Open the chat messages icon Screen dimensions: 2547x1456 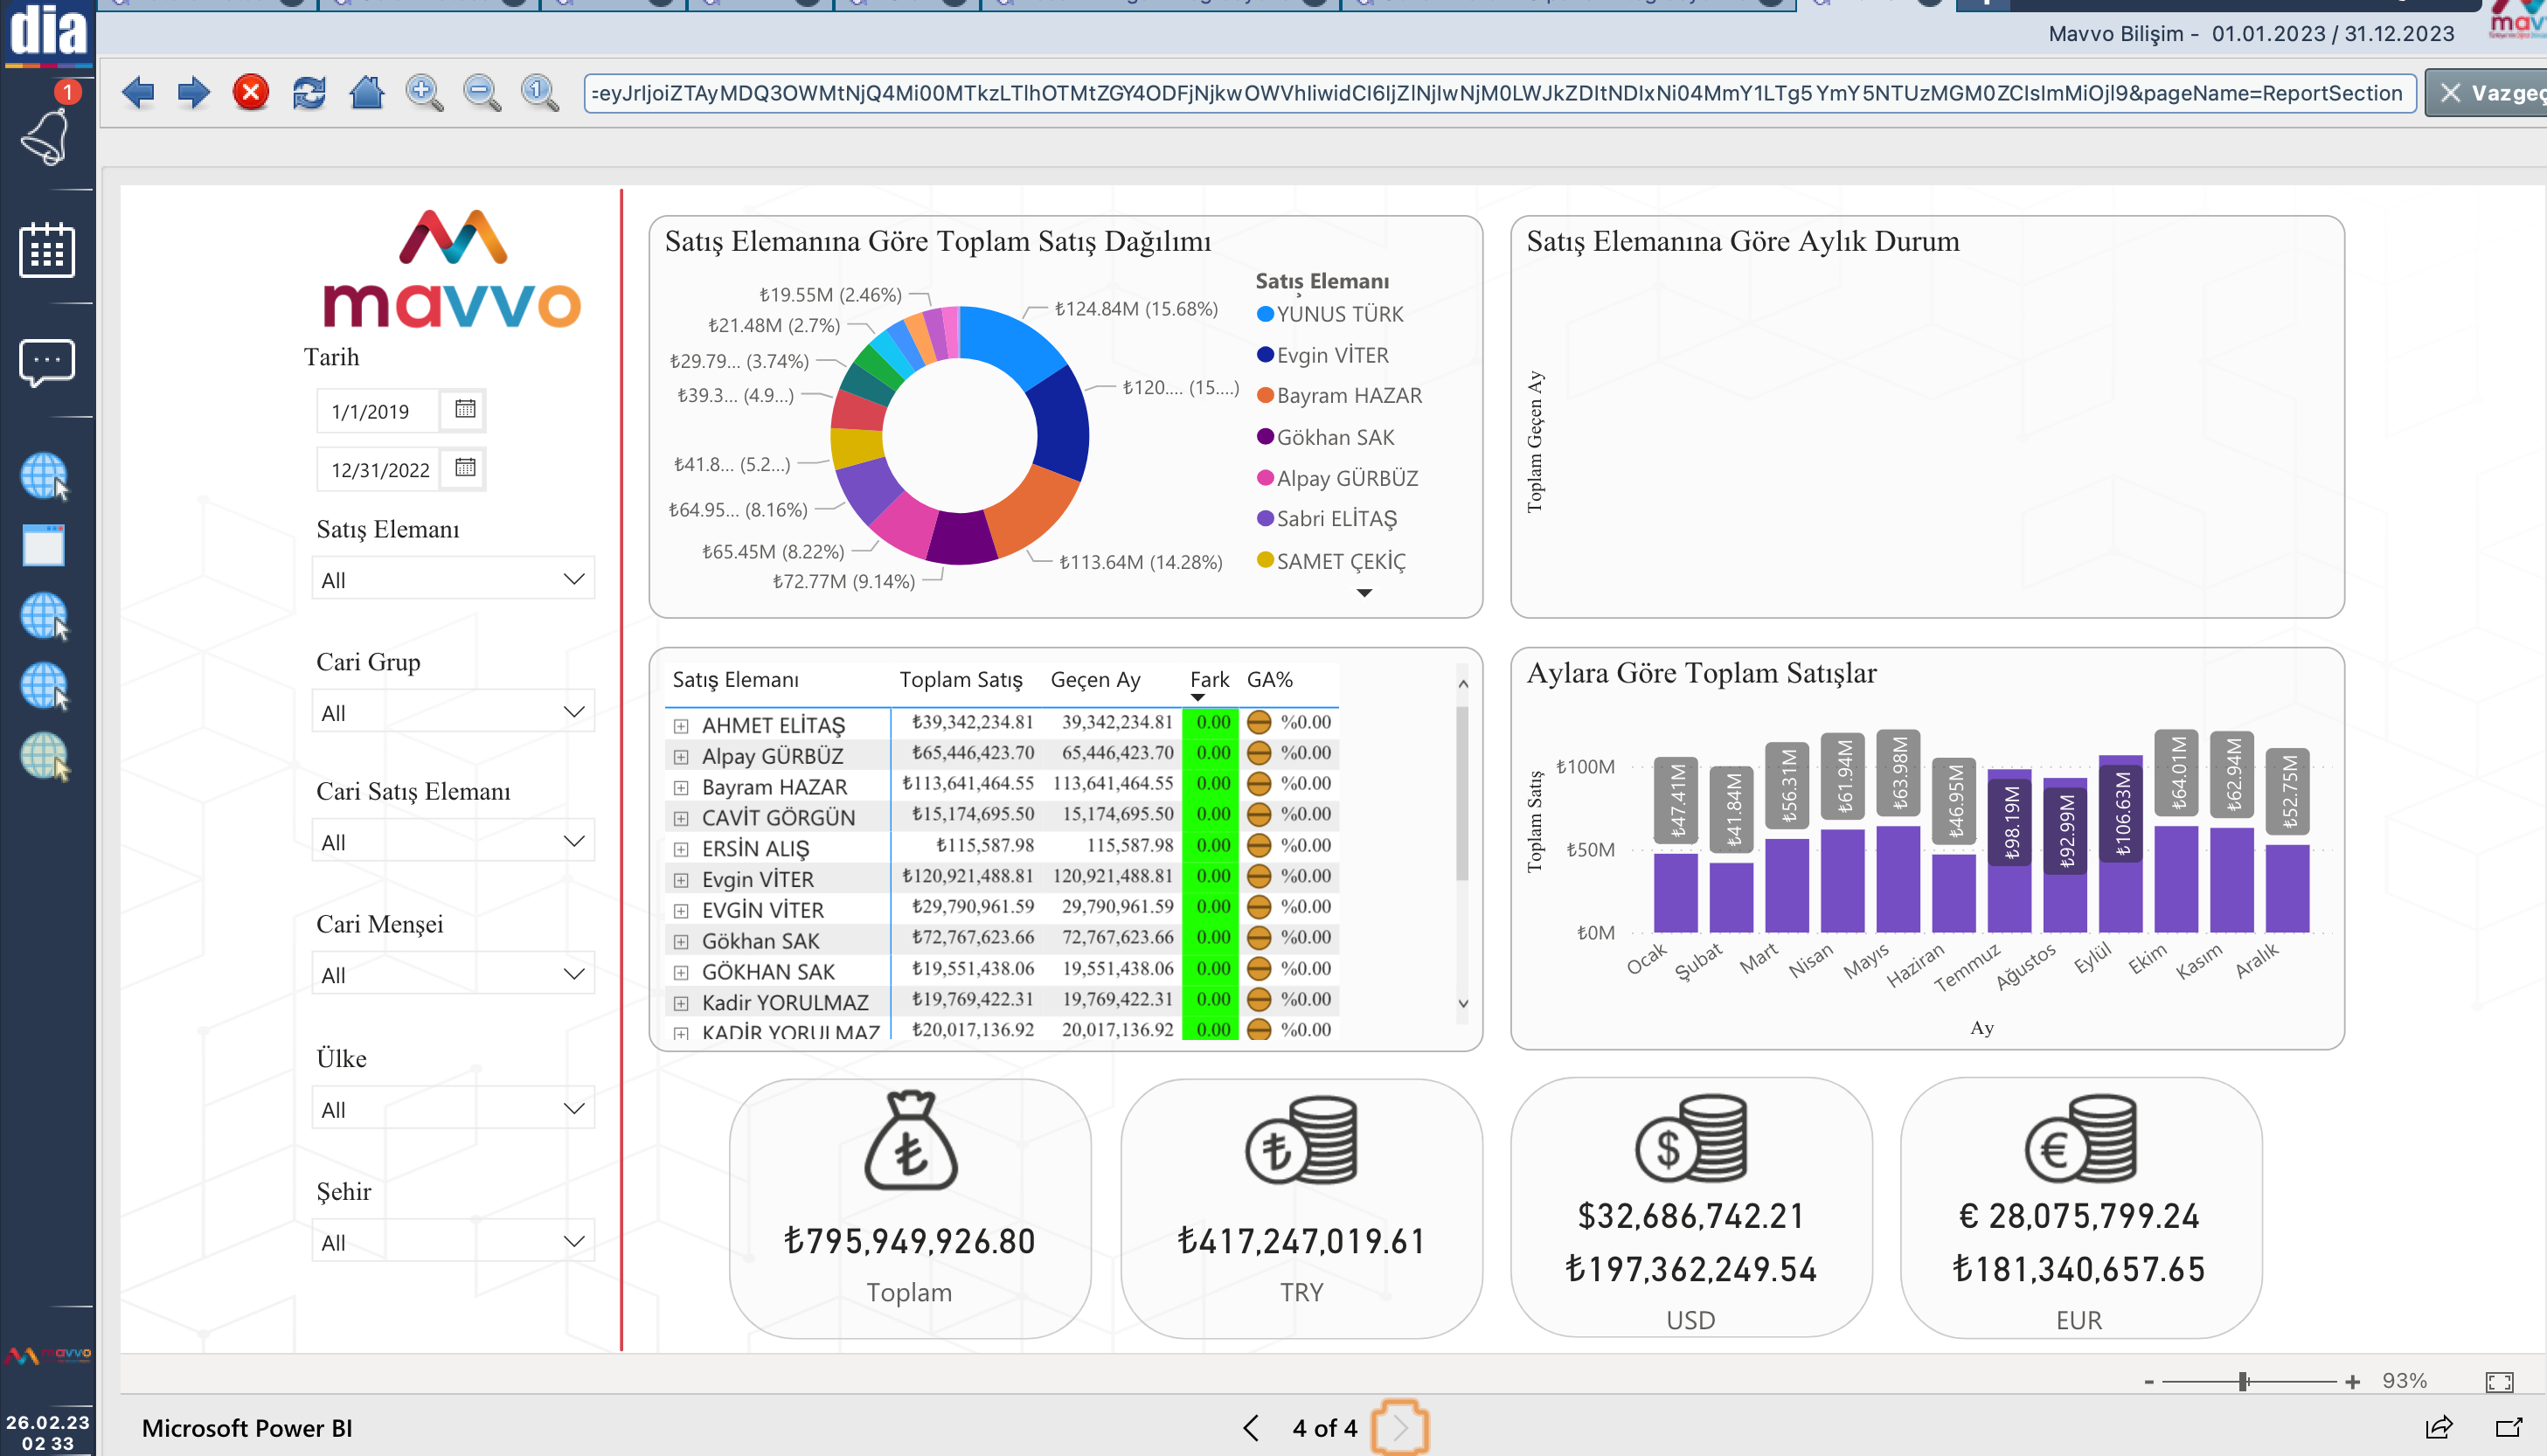(x=46, y=363)
